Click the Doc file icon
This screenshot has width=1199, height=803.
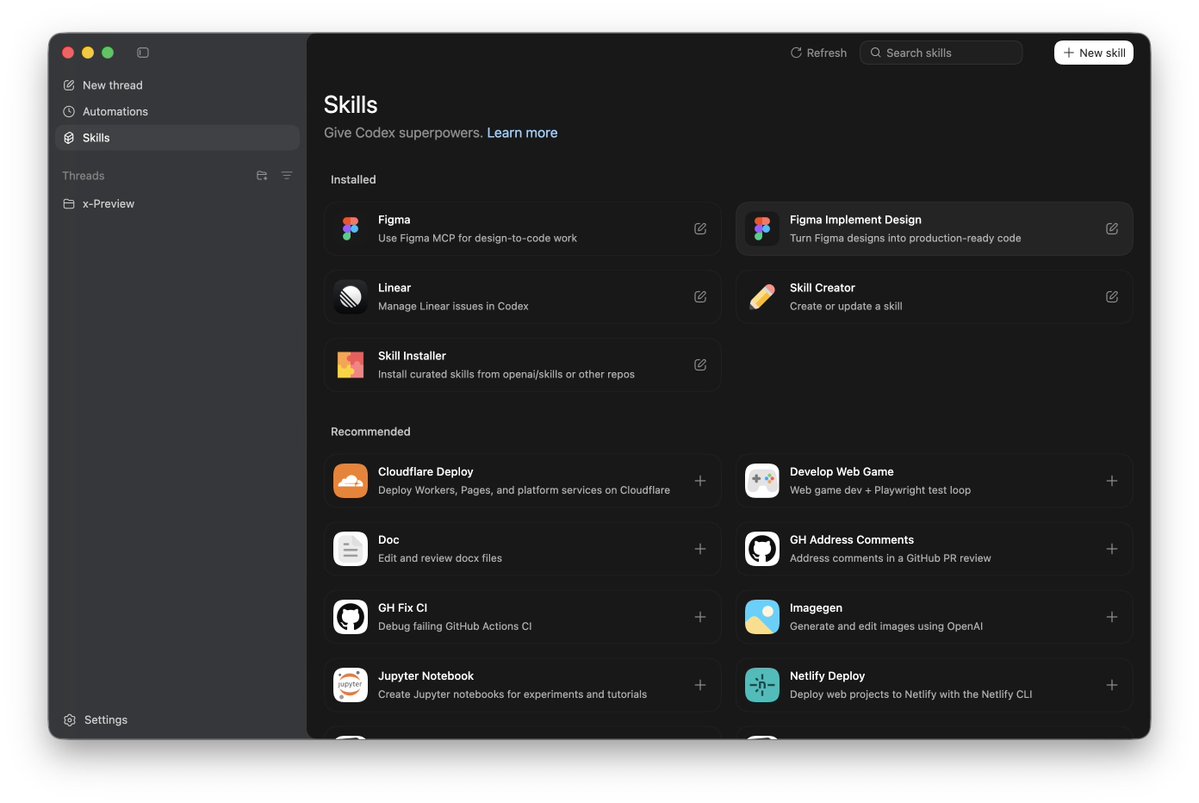[350, 549]
